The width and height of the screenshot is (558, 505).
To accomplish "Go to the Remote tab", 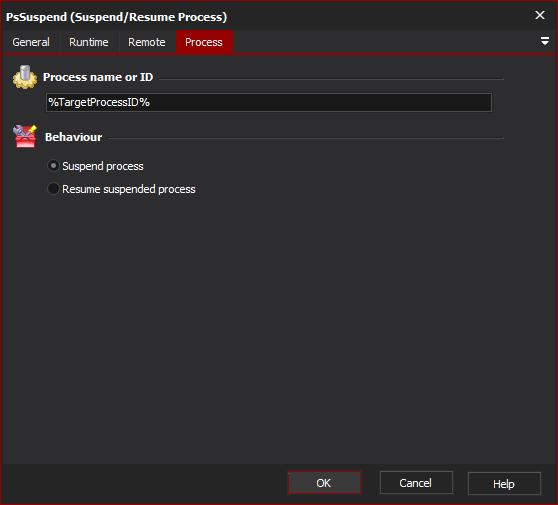I will [147, 42].
